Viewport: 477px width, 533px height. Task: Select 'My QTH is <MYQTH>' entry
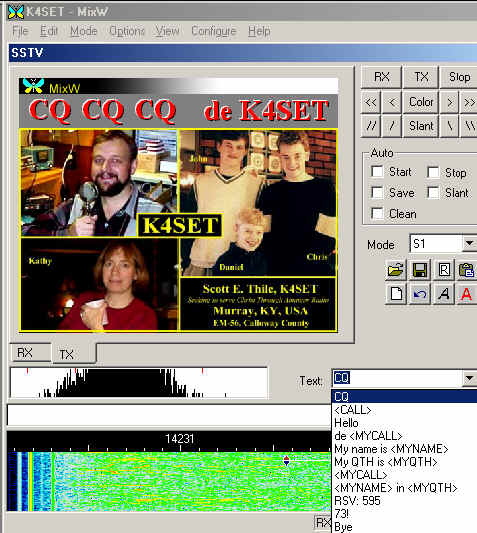[404, 462]
